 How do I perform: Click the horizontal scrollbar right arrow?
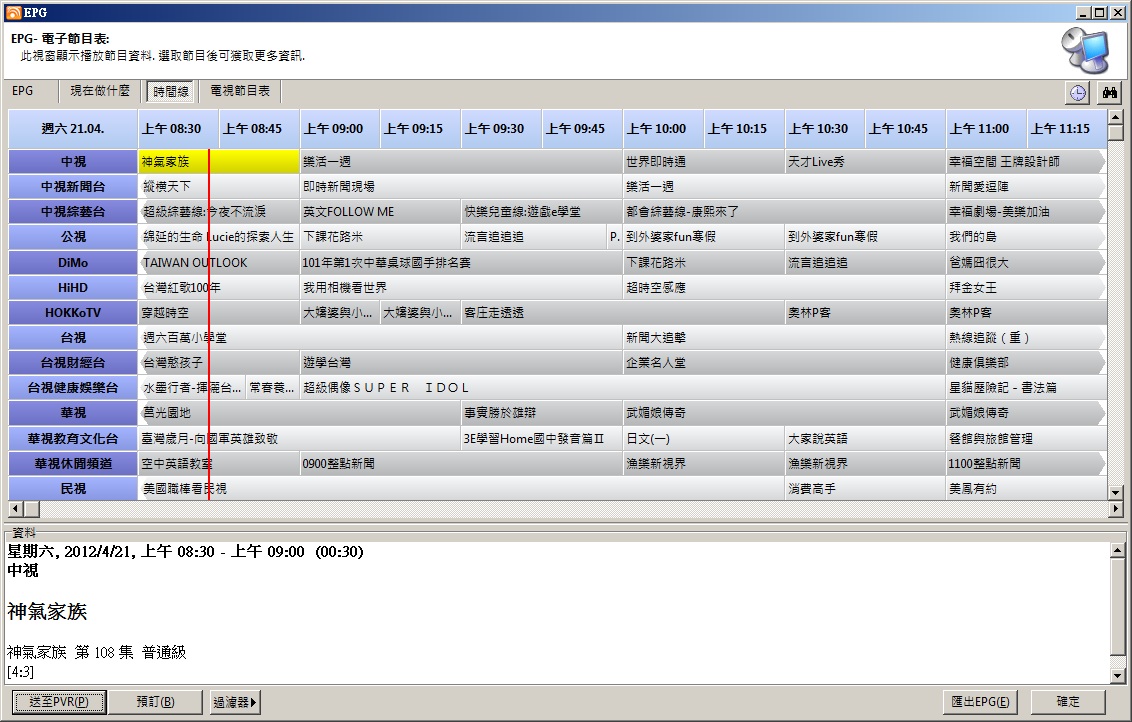click(x=1115, y=509)
